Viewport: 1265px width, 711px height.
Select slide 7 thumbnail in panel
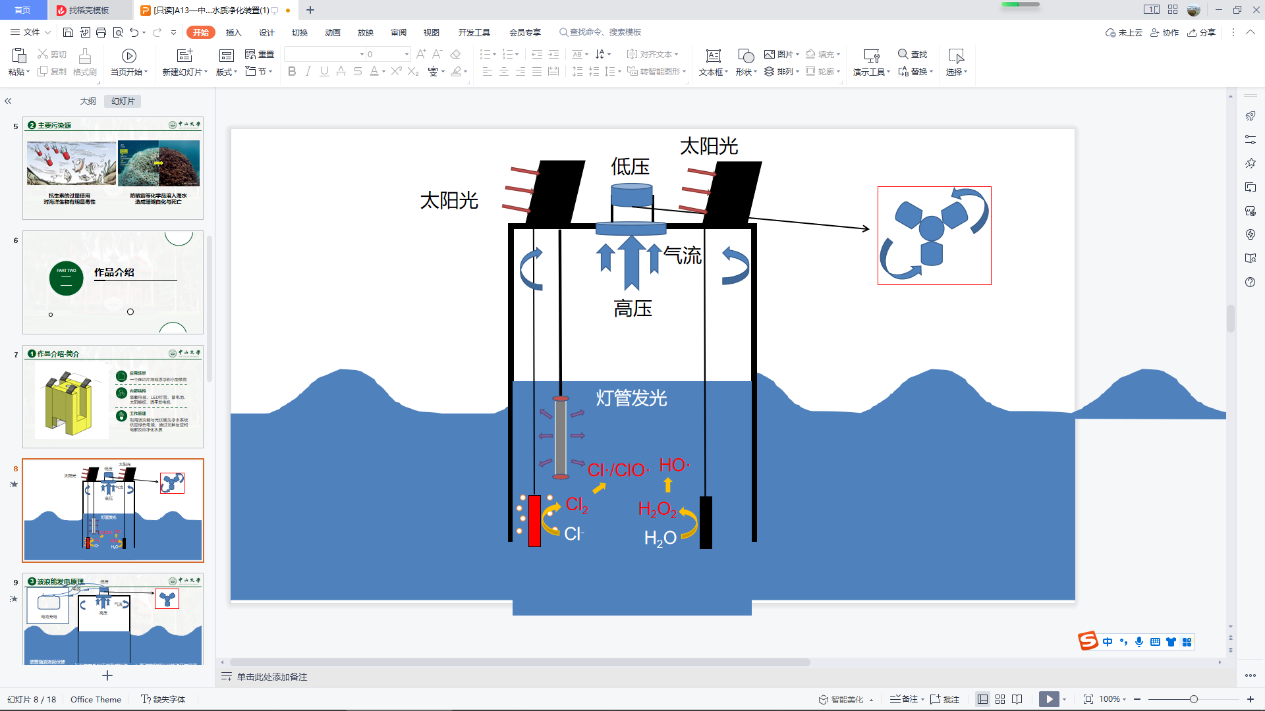(112, 397)
